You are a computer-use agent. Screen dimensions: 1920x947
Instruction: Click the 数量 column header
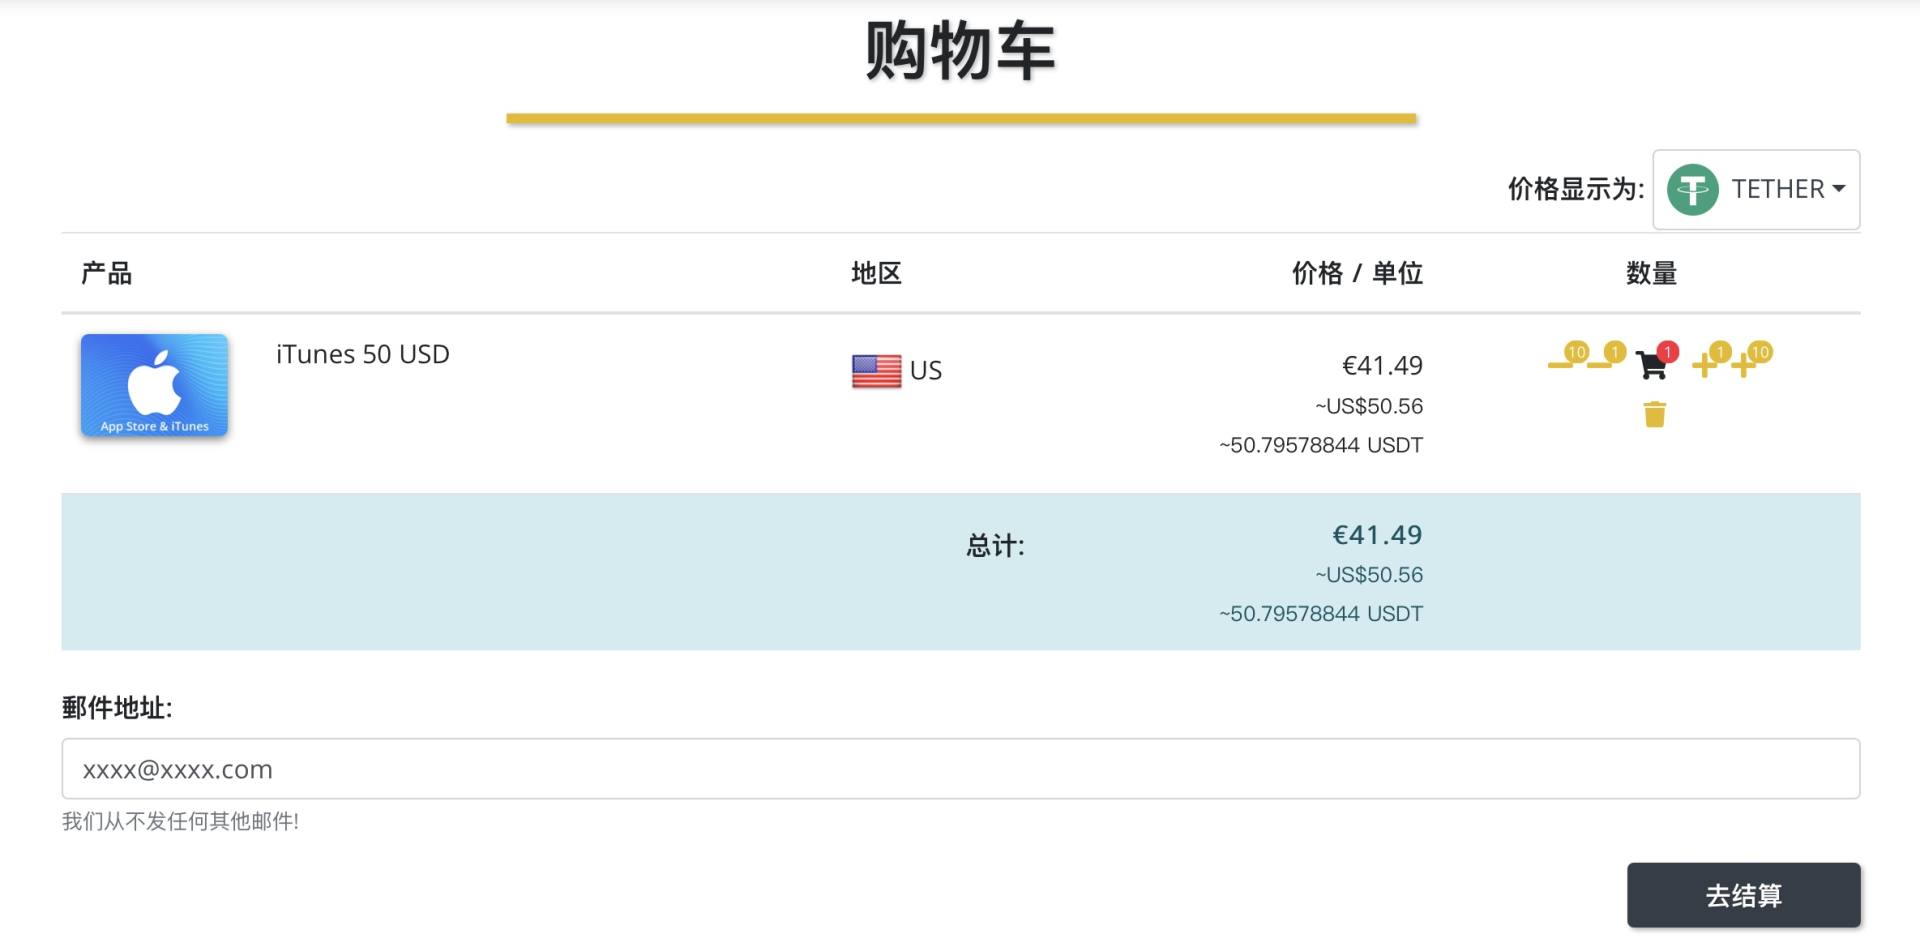click(1651, 273)
